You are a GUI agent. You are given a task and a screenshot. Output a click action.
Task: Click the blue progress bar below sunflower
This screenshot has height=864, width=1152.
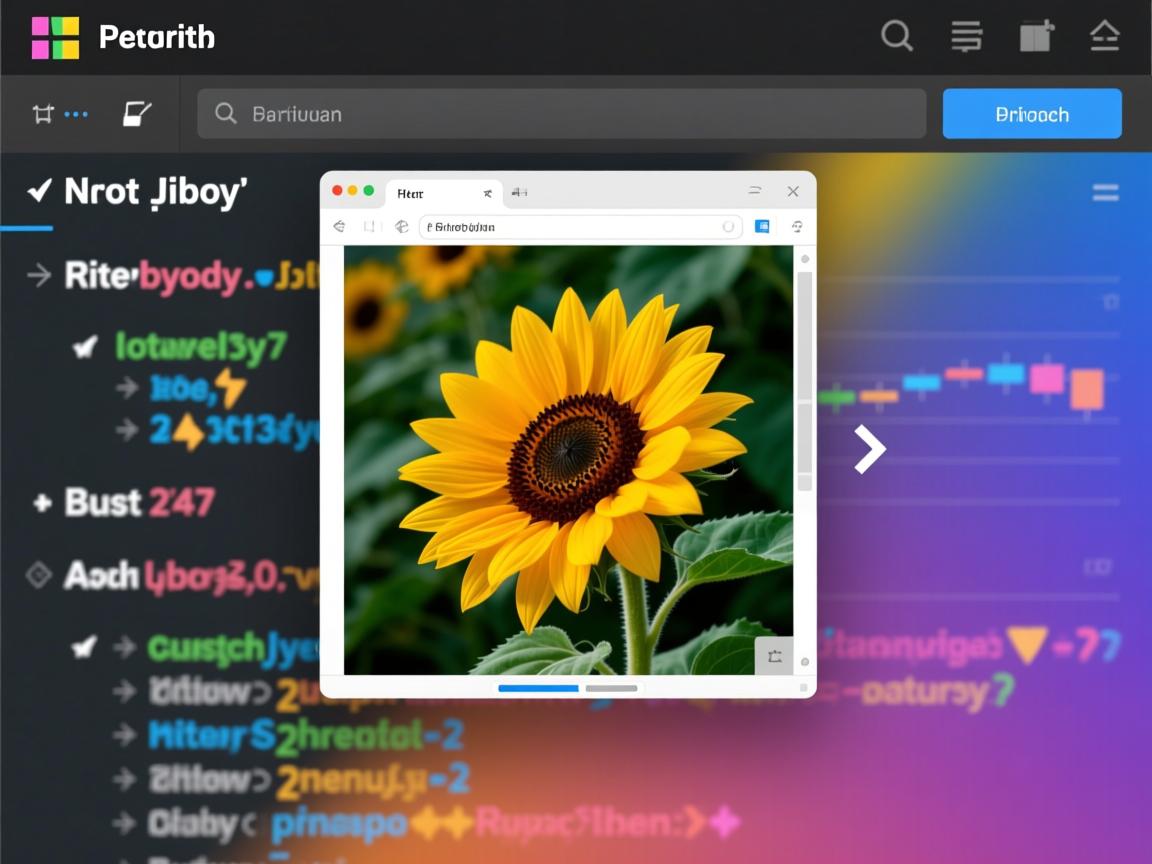(x=538, y=688)
